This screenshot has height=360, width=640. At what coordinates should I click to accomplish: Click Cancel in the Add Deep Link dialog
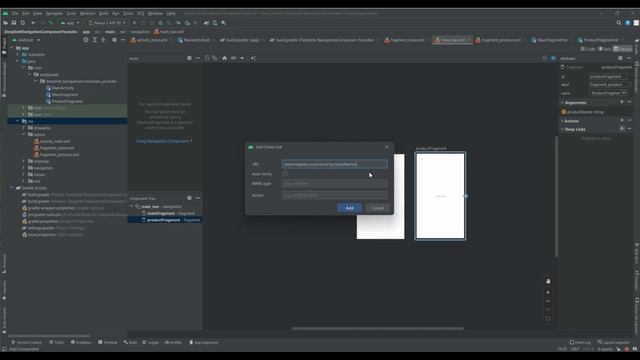pyautogui.click(x=377, y=208)
